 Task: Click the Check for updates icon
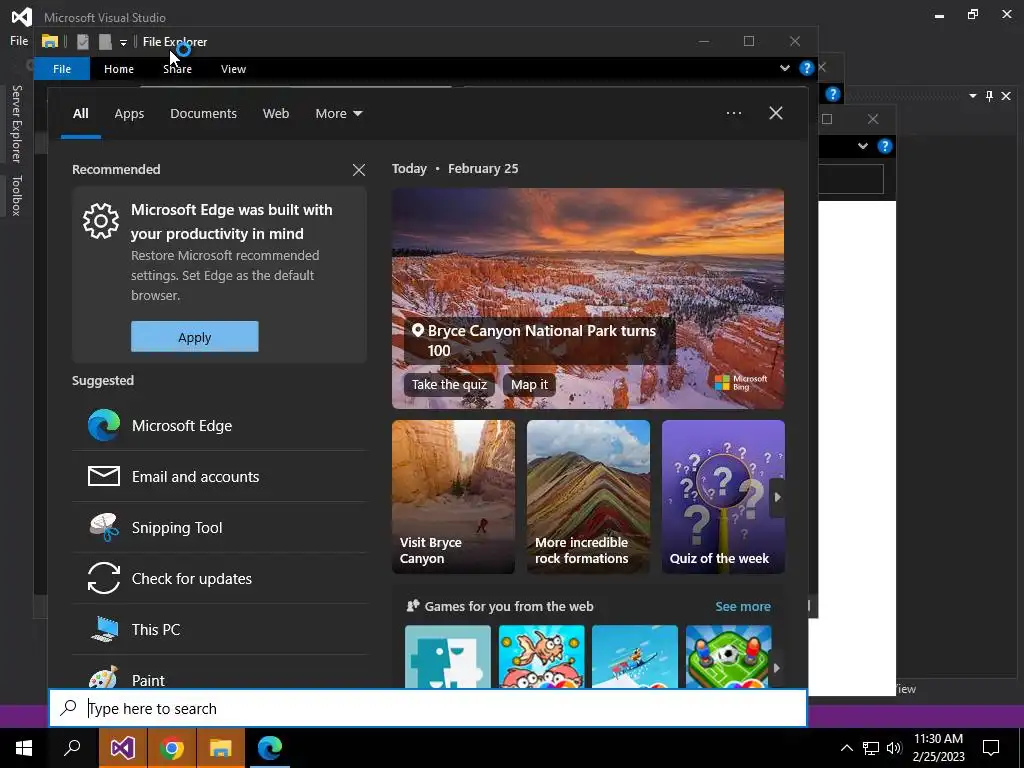(x=104, y=578)
